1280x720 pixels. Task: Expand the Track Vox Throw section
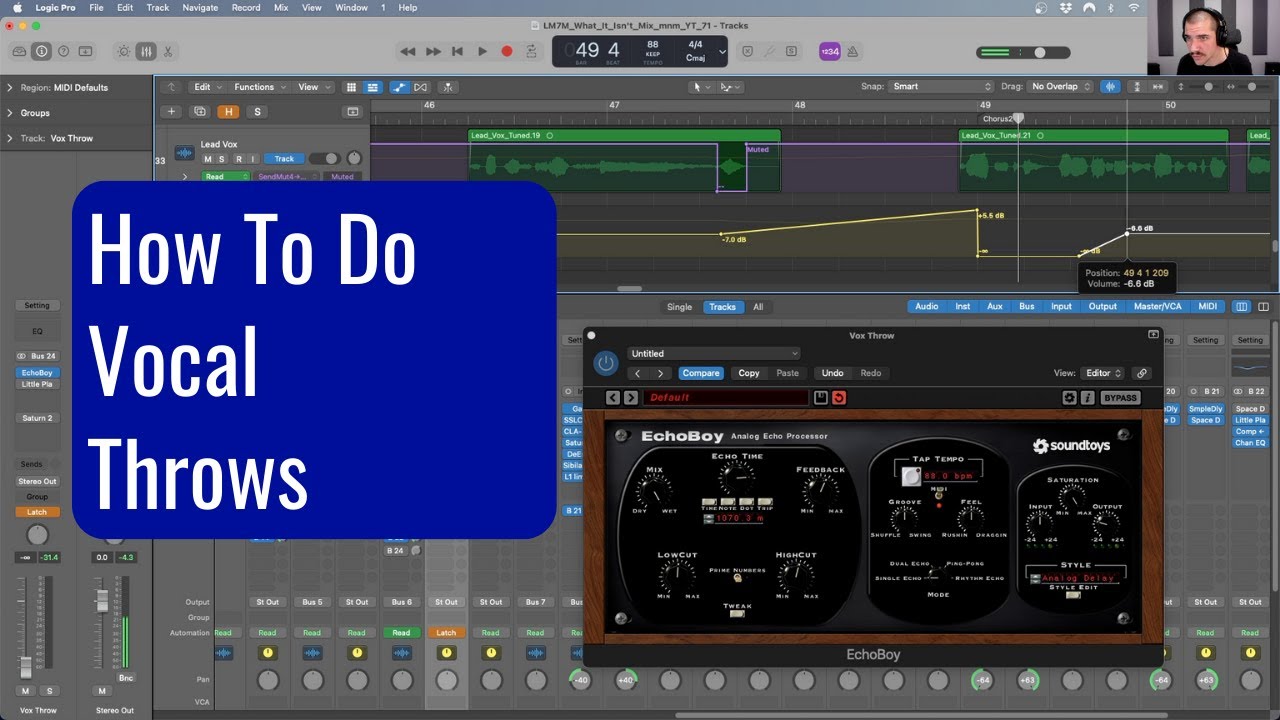[x=10, y=138]
